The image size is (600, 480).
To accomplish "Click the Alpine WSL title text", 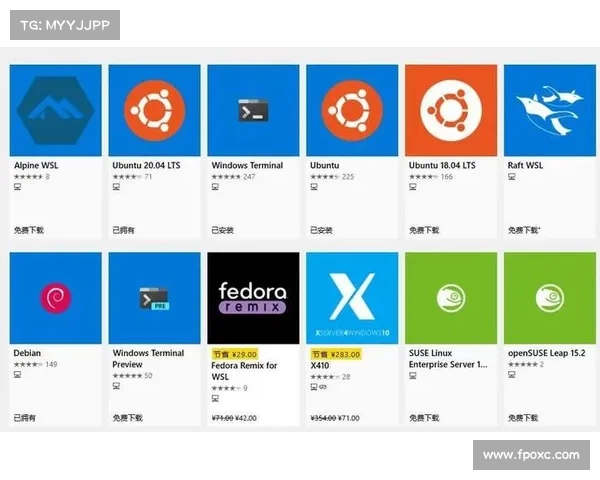I will (36, 165).
